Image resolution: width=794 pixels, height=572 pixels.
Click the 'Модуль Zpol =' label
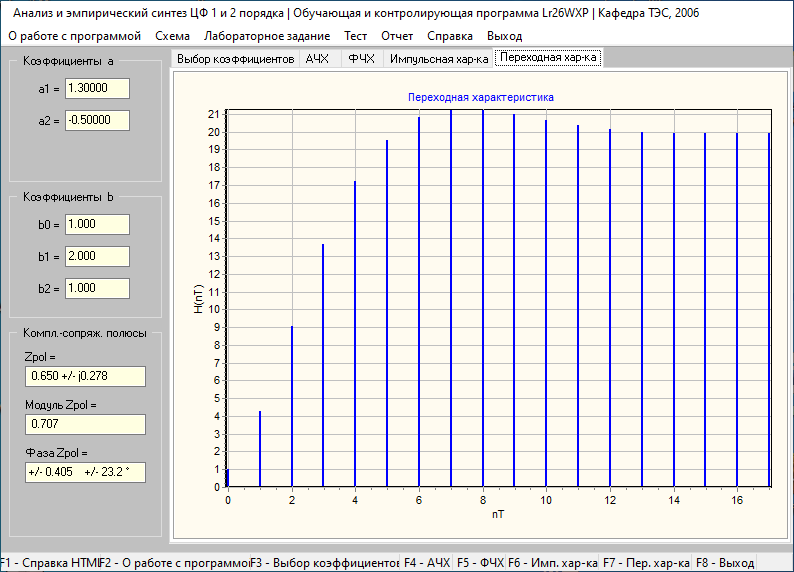[61, 405]
